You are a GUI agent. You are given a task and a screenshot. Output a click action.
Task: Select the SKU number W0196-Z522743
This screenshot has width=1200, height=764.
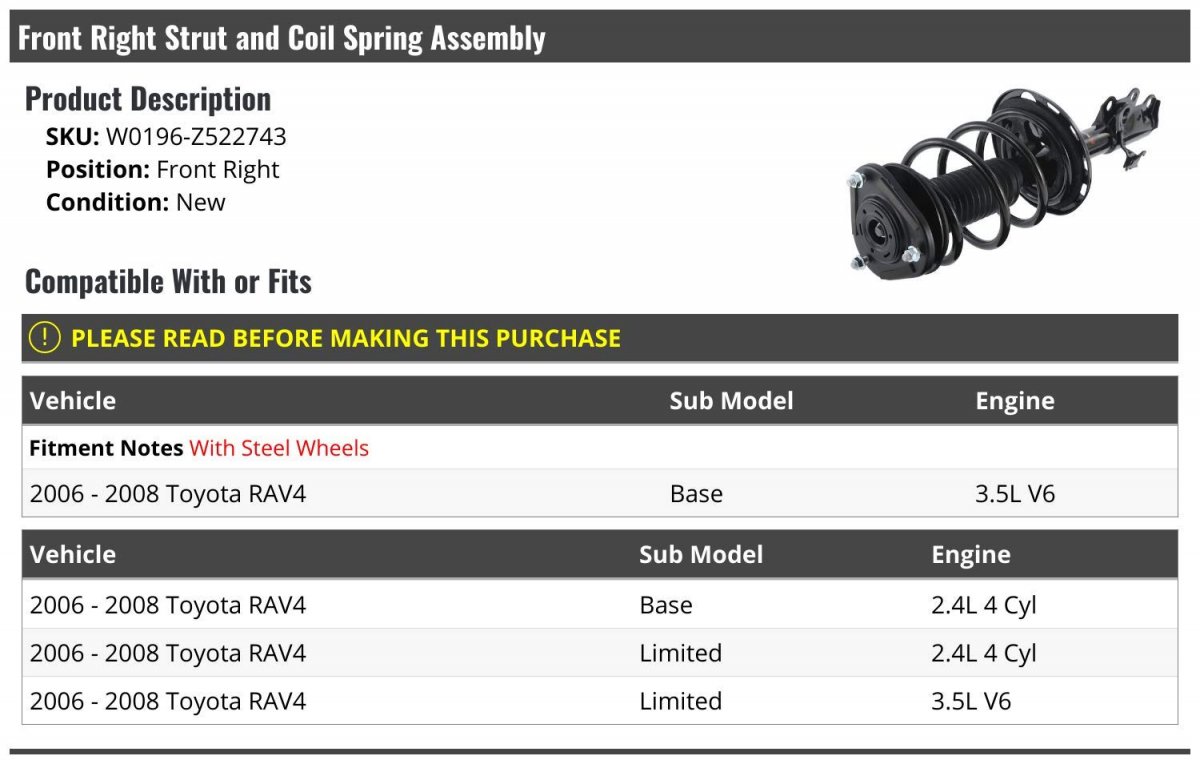(196, 137)
